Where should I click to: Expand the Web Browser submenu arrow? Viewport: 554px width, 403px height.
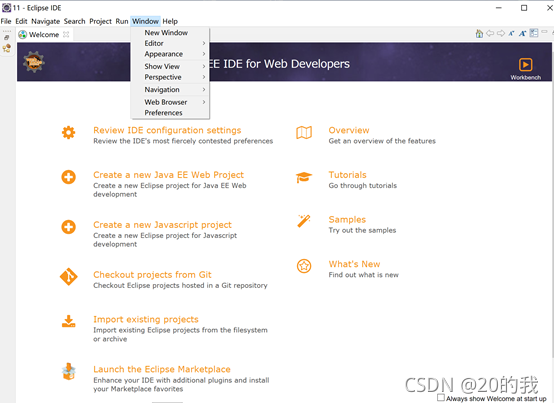[x=204, y=102]
